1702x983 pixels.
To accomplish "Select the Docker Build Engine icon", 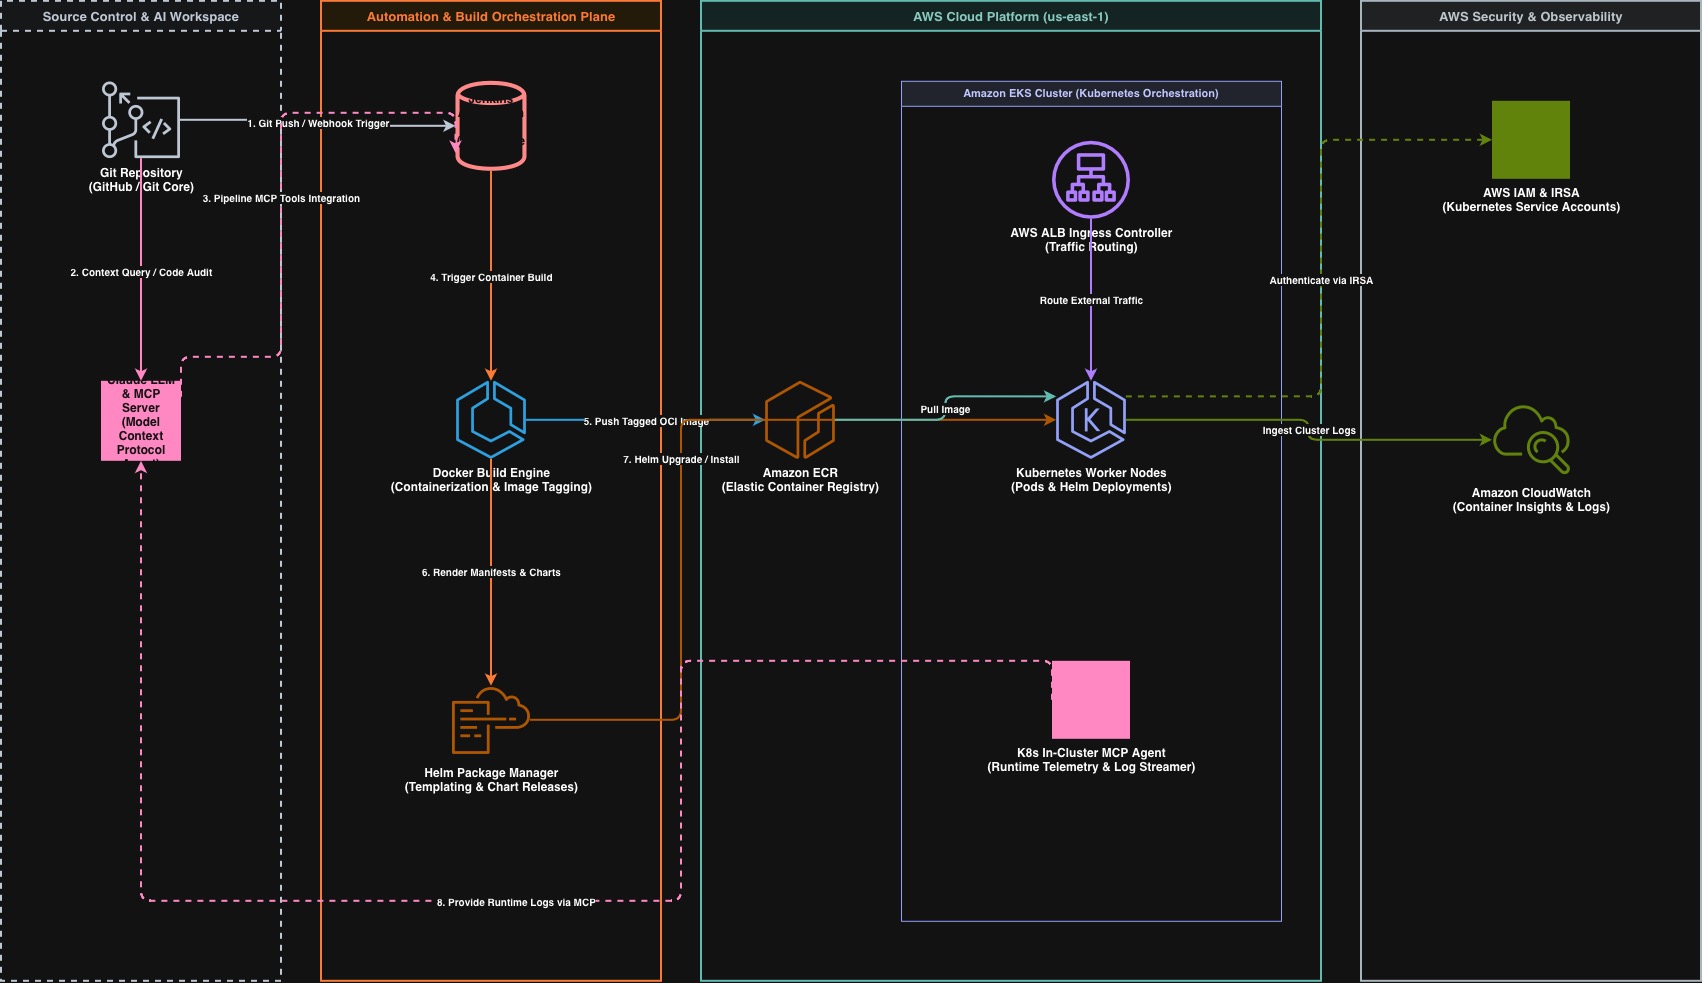I will 491,420.
